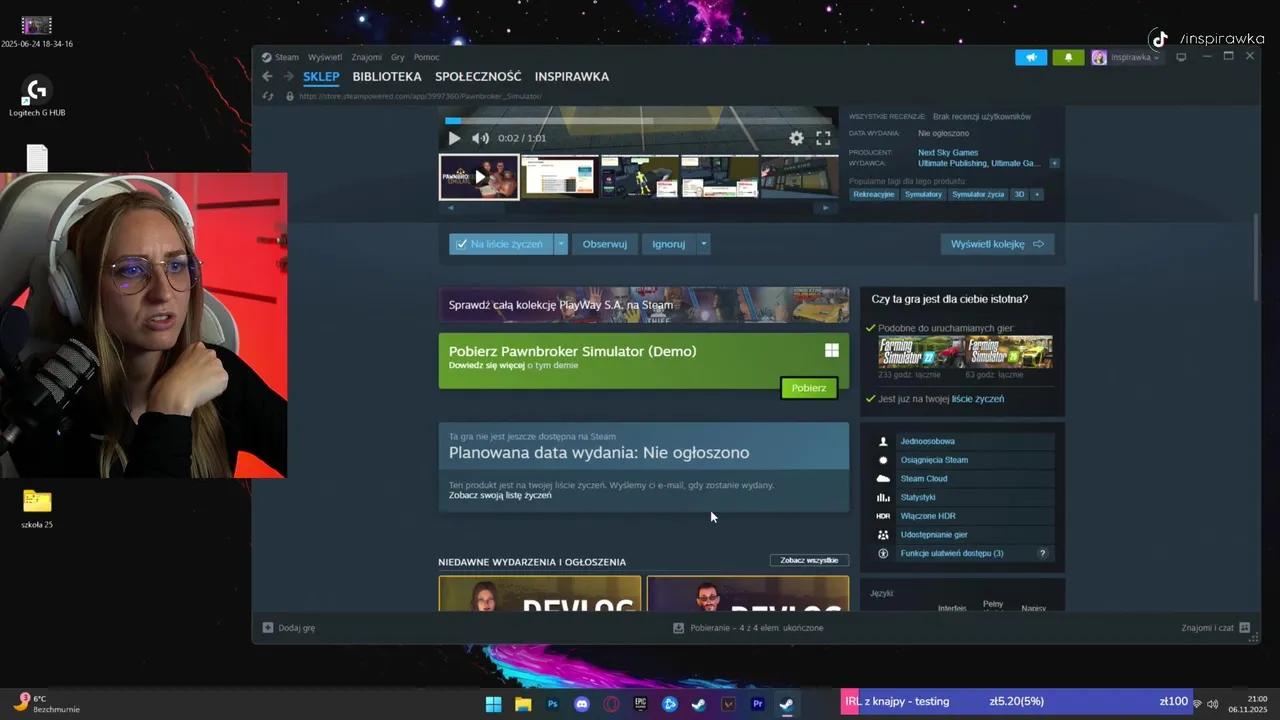Open the Gry menu
This screenshot has width=1280, height=720.
point(398,57)
